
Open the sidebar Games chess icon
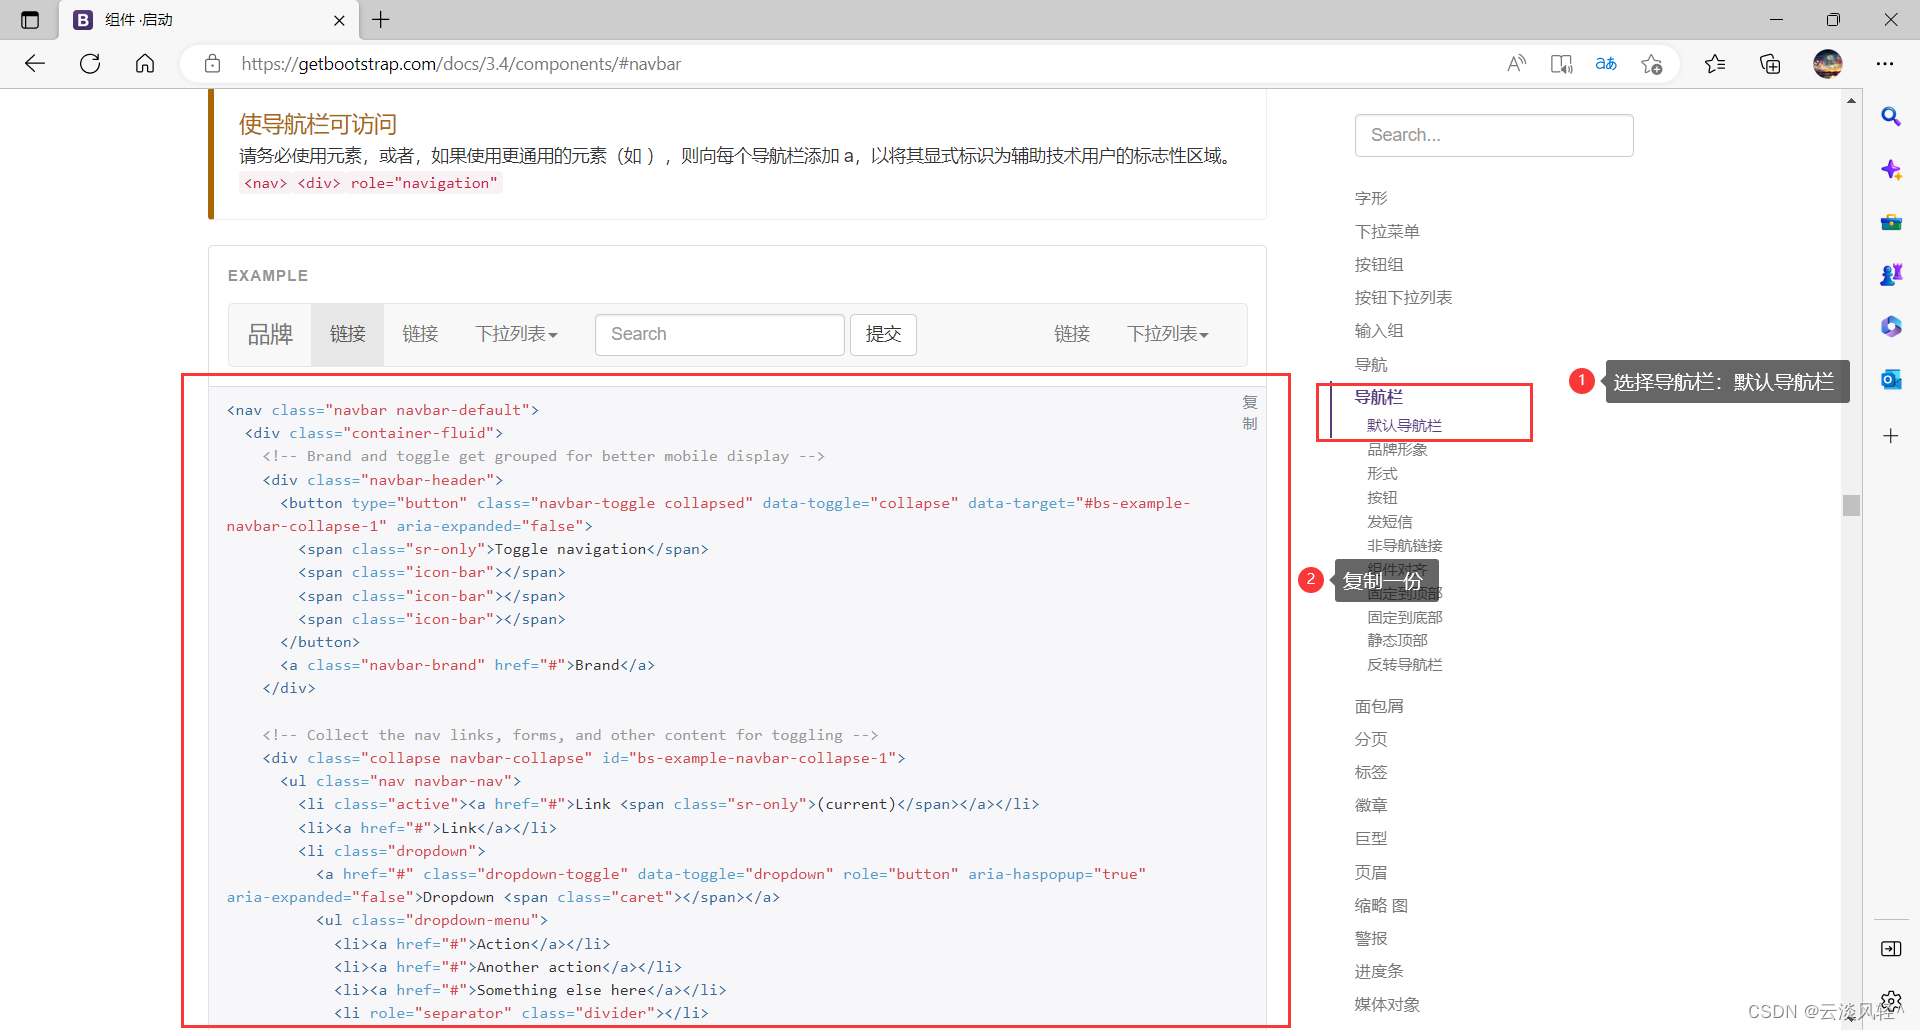point(1891,274)
